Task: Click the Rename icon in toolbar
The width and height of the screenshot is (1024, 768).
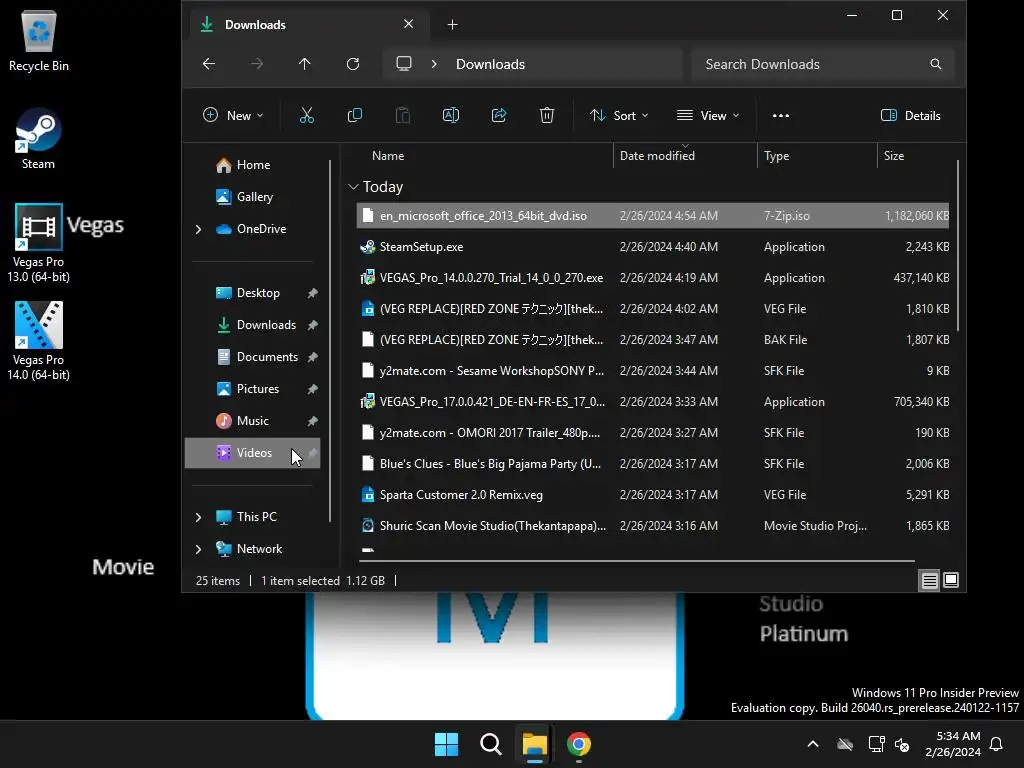Action: tap(451, 116)
